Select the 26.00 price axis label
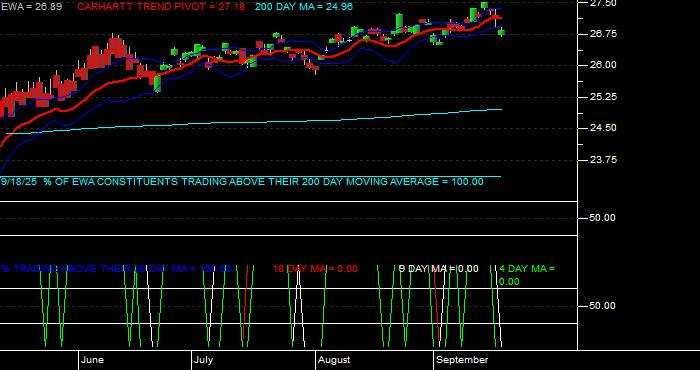Viewport: 700px width, 370px height. click(603, 65)
